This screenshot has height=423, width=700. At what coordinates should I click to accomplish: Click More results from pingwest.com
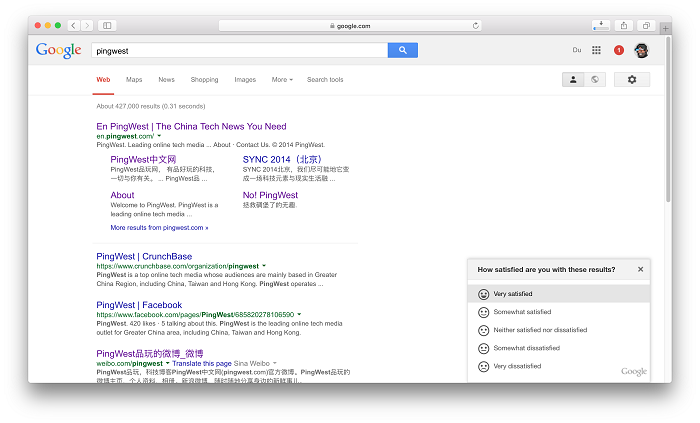click(x=159, y=228)
